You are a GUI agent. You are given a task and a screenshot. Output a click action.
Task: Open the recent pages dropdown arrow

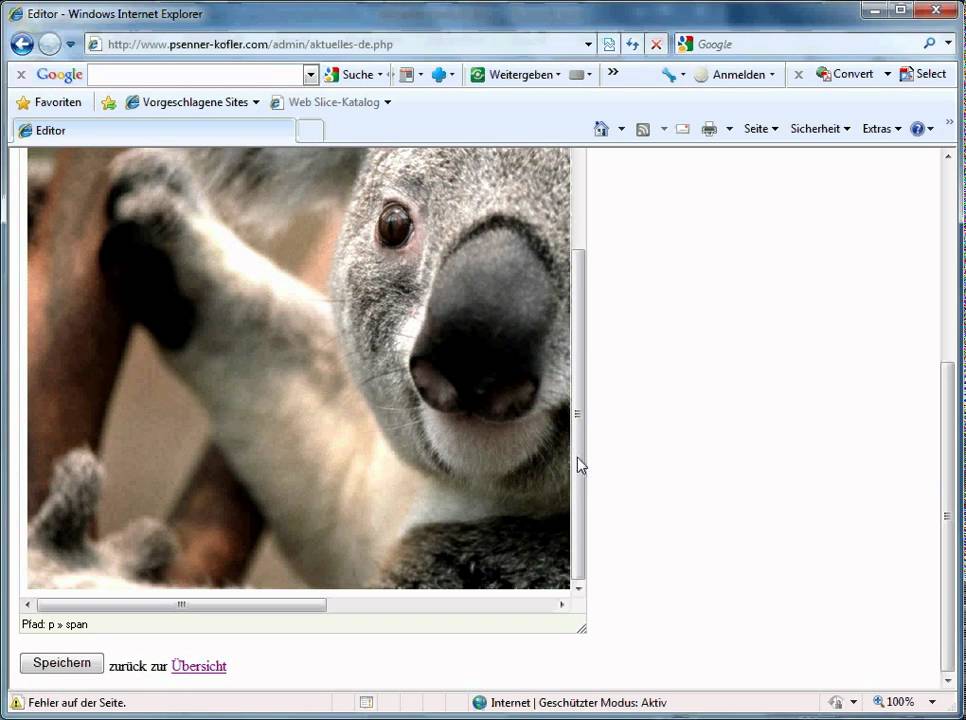click(x=70, y=44)
